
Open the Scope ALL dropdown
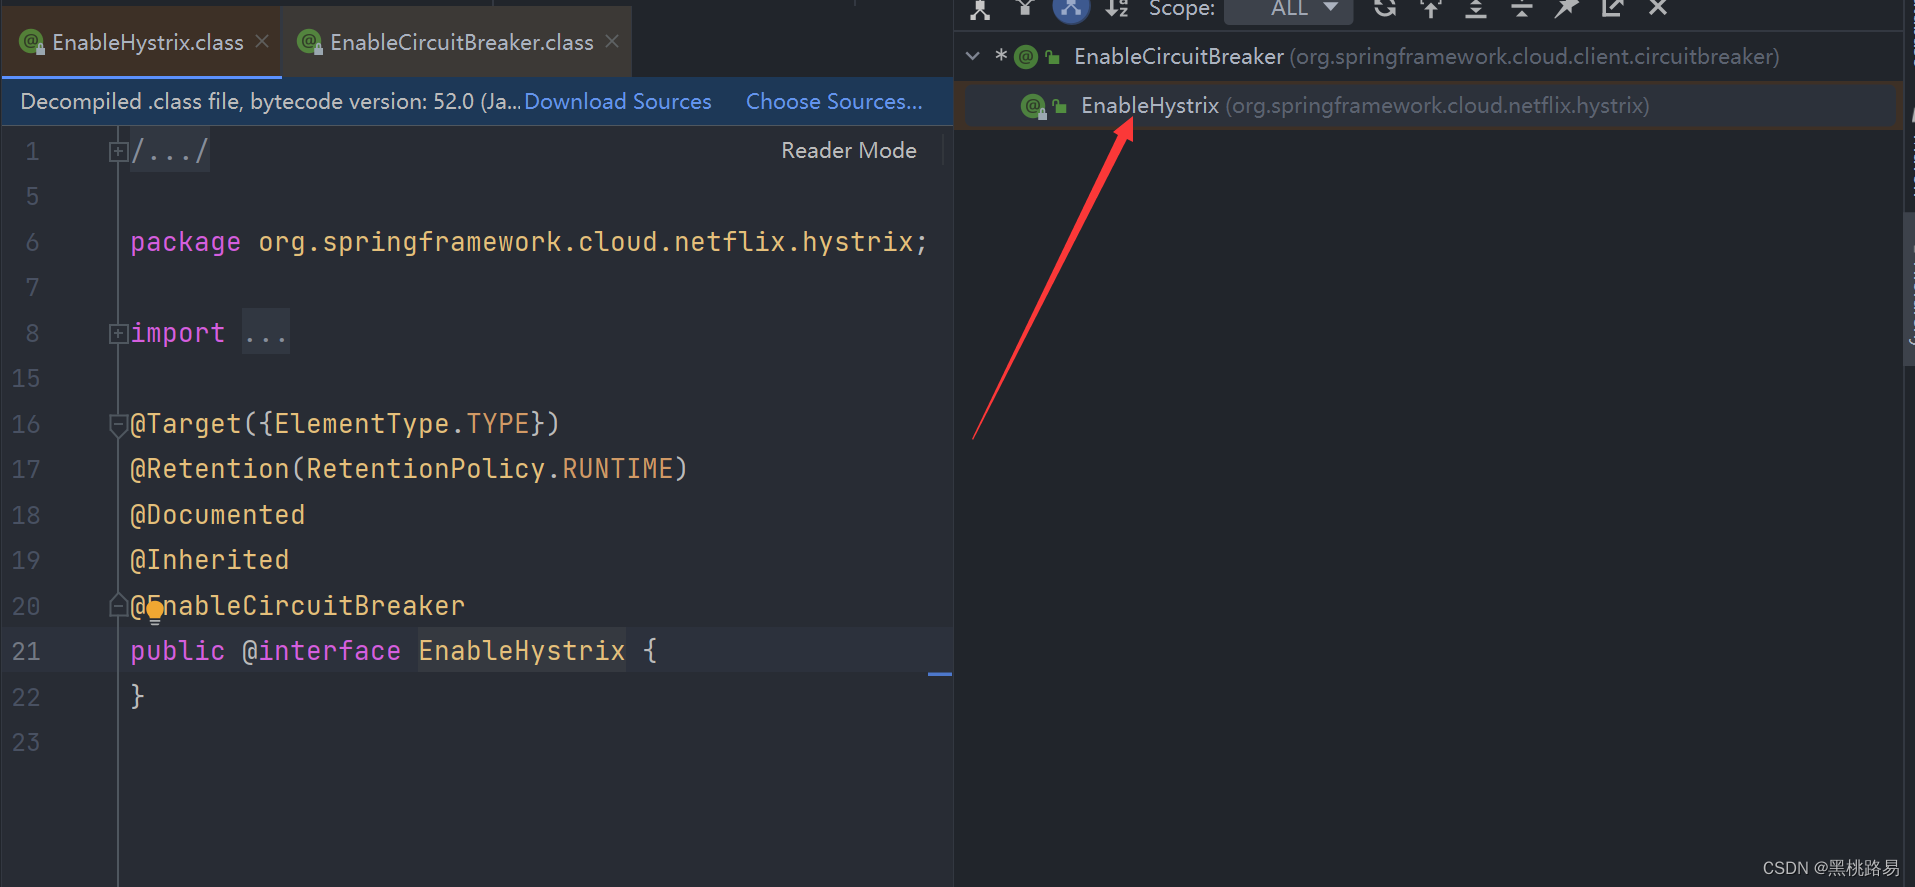pyautogui.click(x=1289, y=9)
